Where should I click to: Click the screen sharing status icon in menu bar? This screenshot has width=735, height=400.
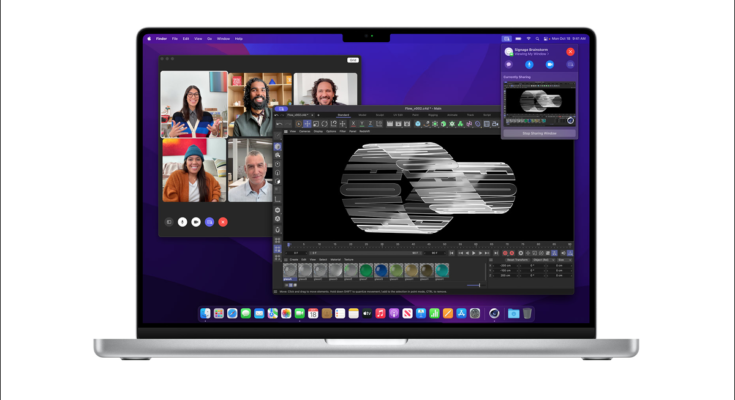pos(506,39)
